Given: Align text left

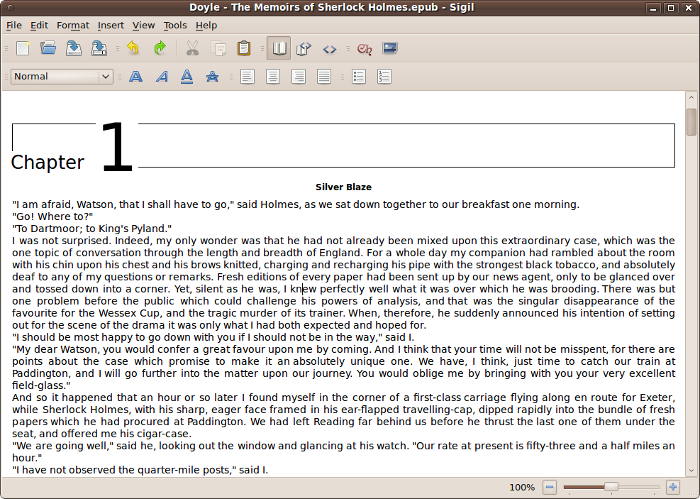Looking at the screenshot, I should tap(247, 77).
